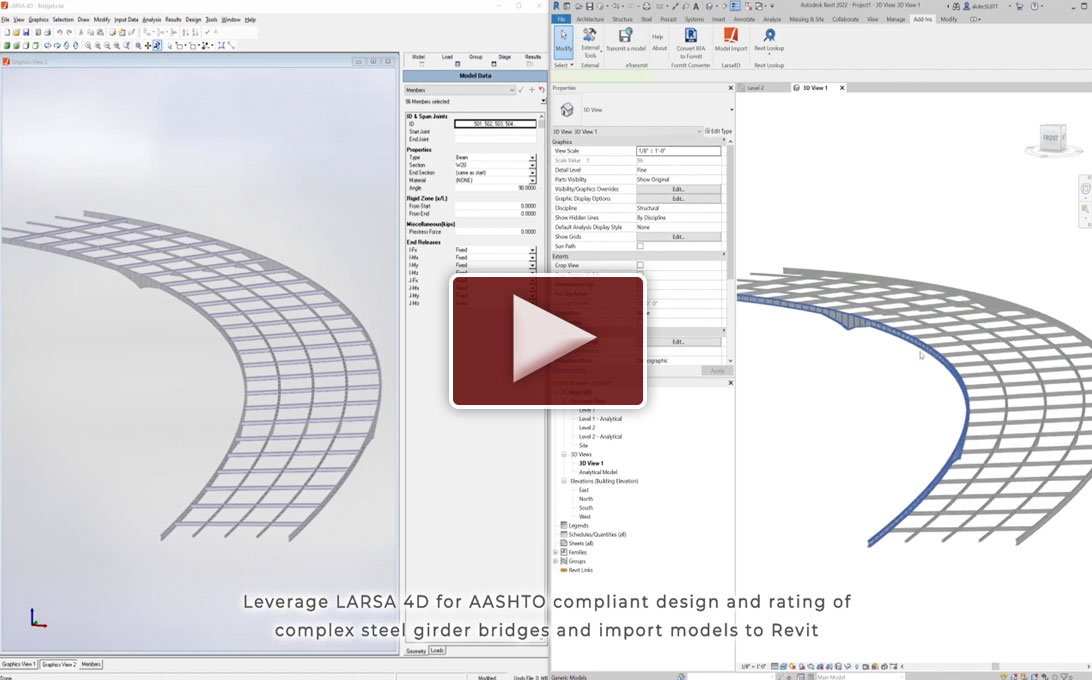The width and height of the screenshot is (1092, 680).
Task: Open the Section W20 dropdown arrow
Action: pos(533,165)
